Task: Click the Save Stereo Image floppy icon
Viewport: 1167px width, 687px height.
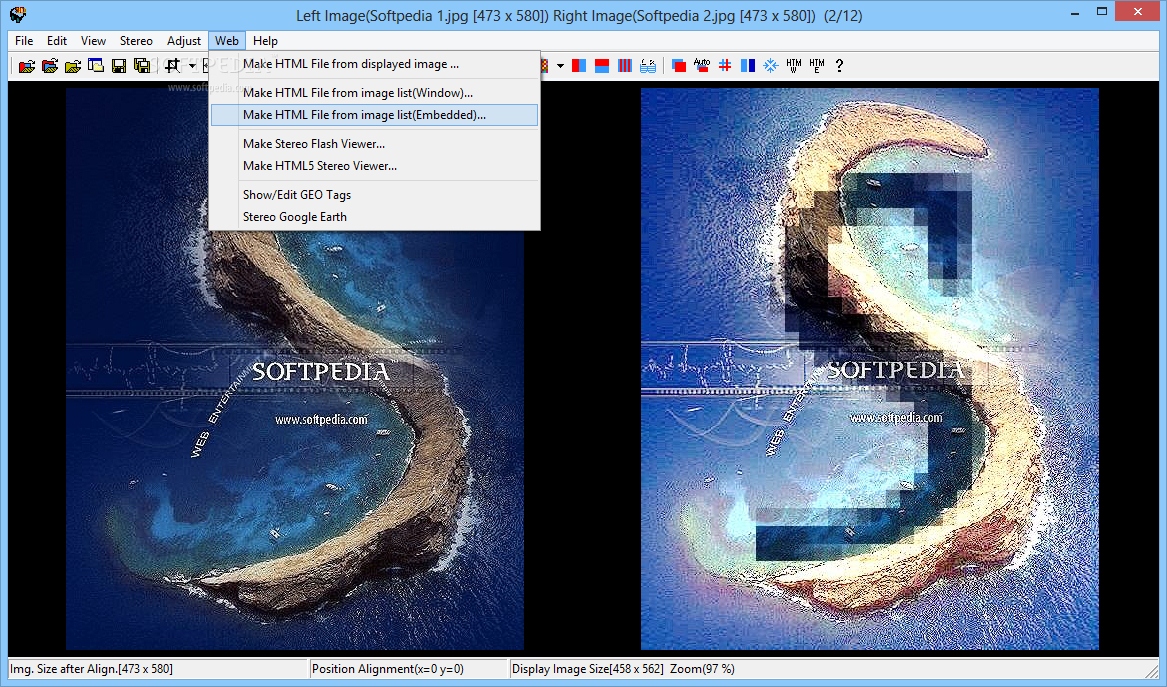Action: [119, 65]
